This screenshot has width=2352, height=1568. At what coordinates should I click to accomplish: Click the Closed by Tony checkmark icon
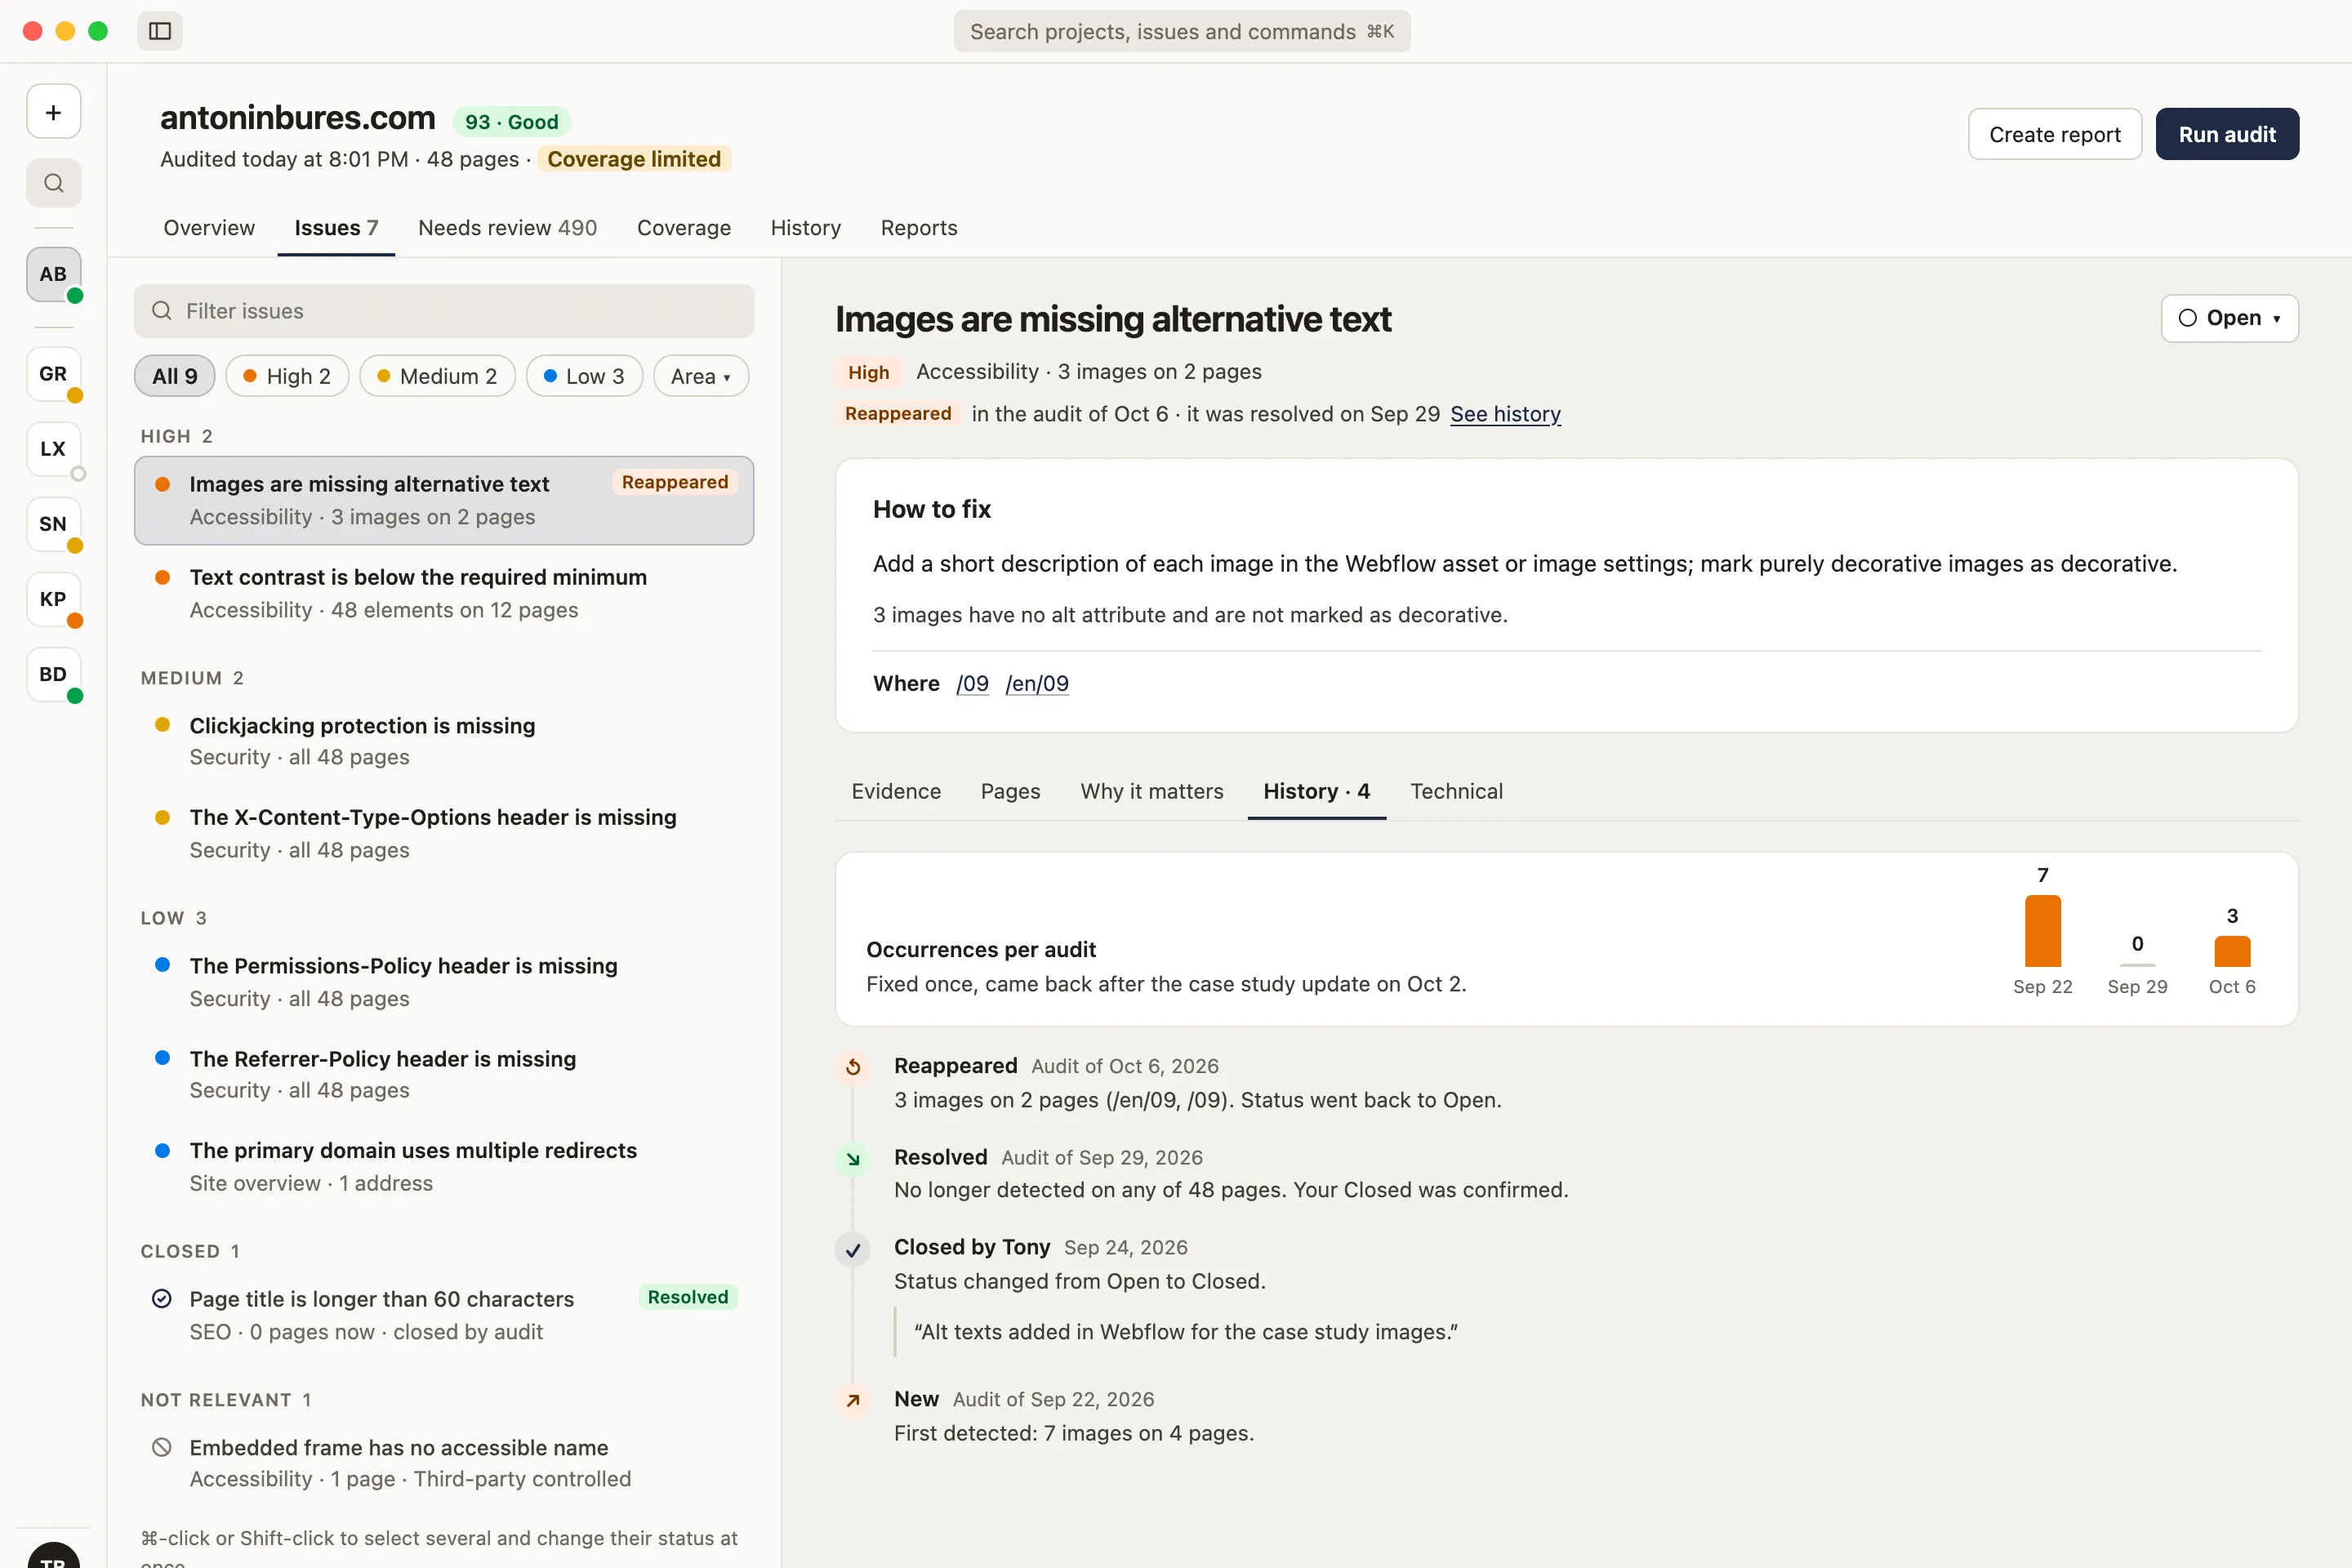[853, 1250]
